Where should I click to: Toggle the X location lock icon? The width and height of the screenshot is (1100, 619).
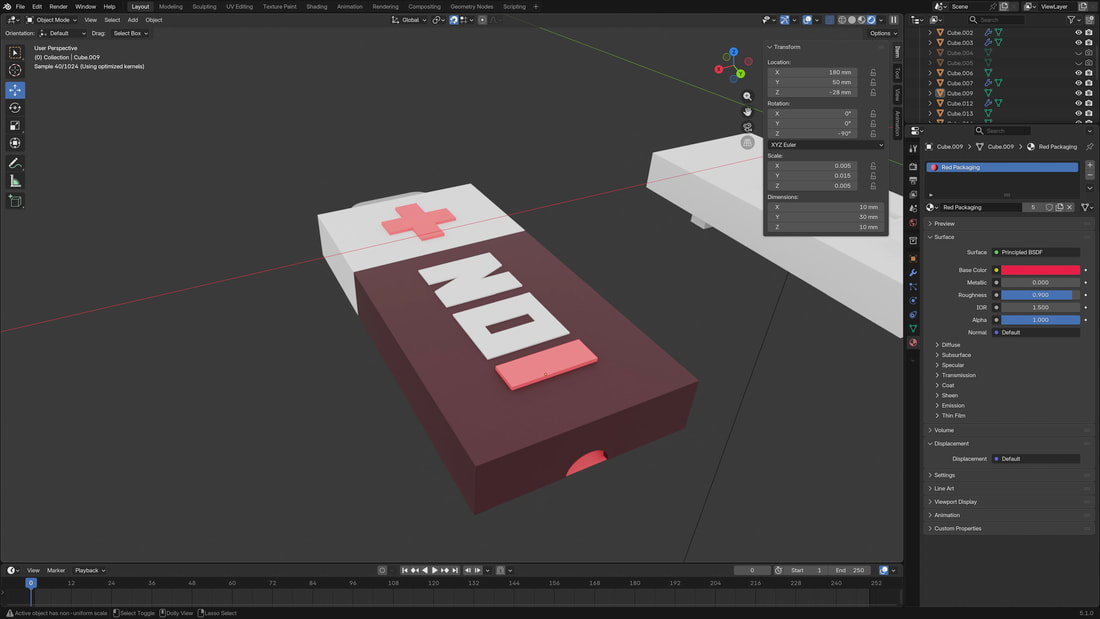click(873, 72)
